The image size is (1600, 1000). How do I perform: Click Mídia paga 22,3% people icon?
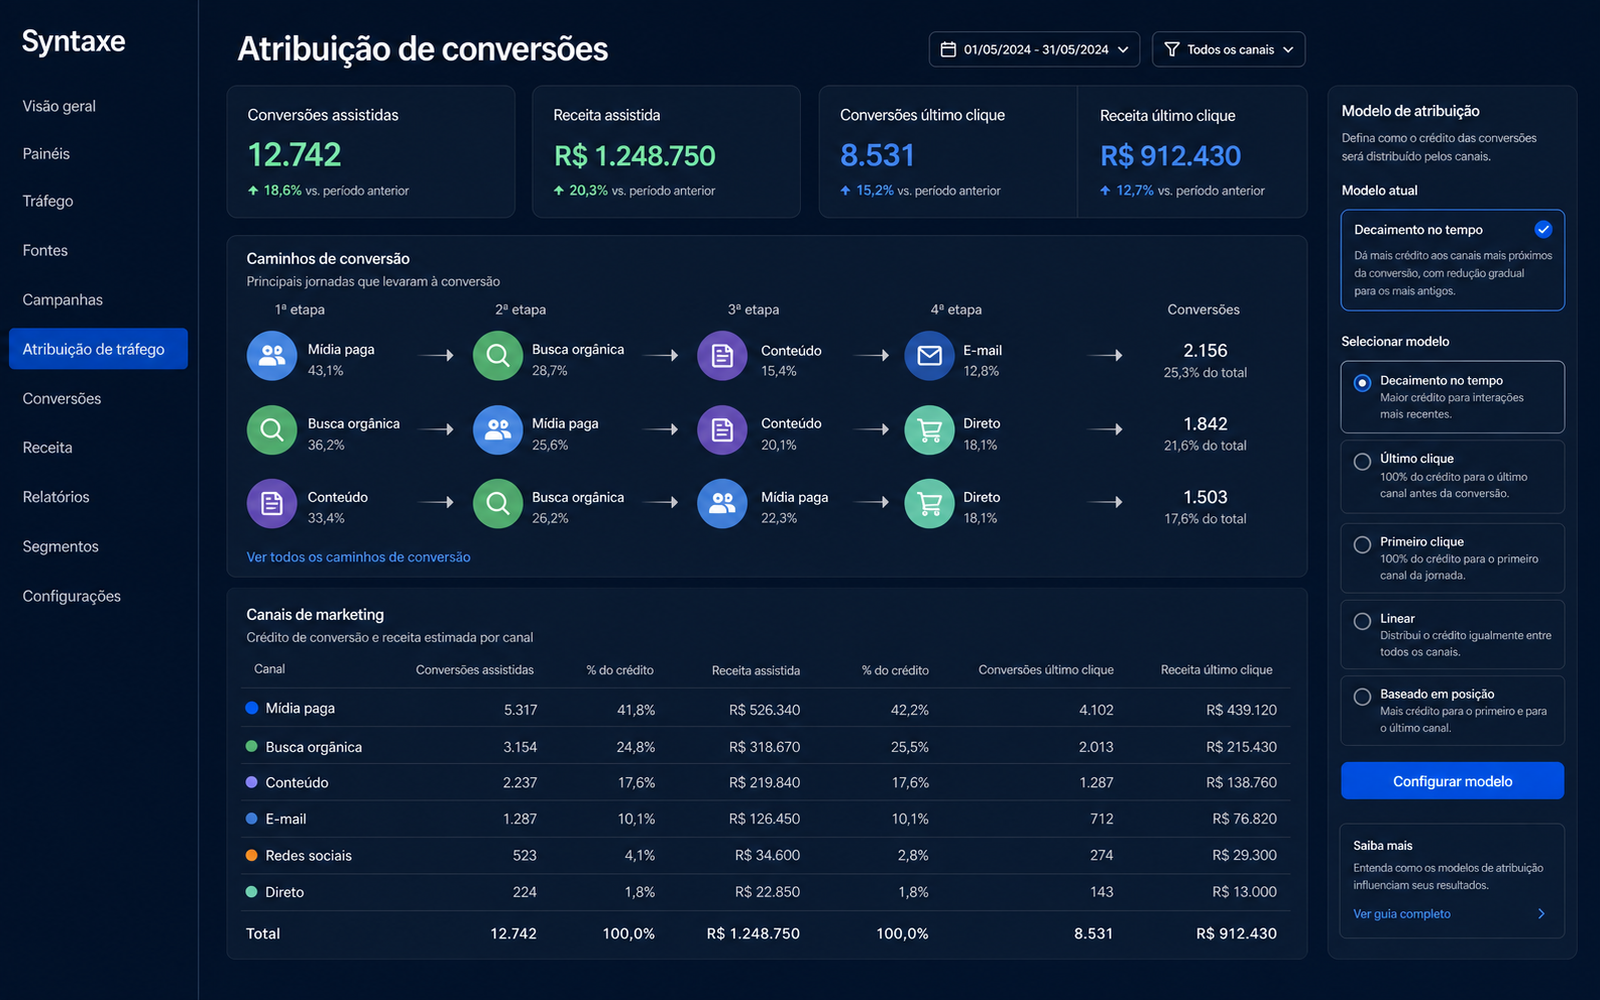click(722, 503)
